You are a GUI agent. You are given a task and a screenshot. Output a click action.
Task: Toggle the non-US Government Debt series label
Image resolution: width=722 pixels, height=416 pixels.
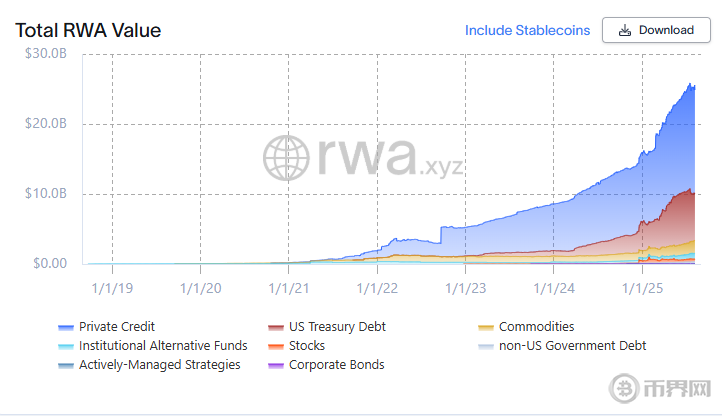[x=572, y=346]
